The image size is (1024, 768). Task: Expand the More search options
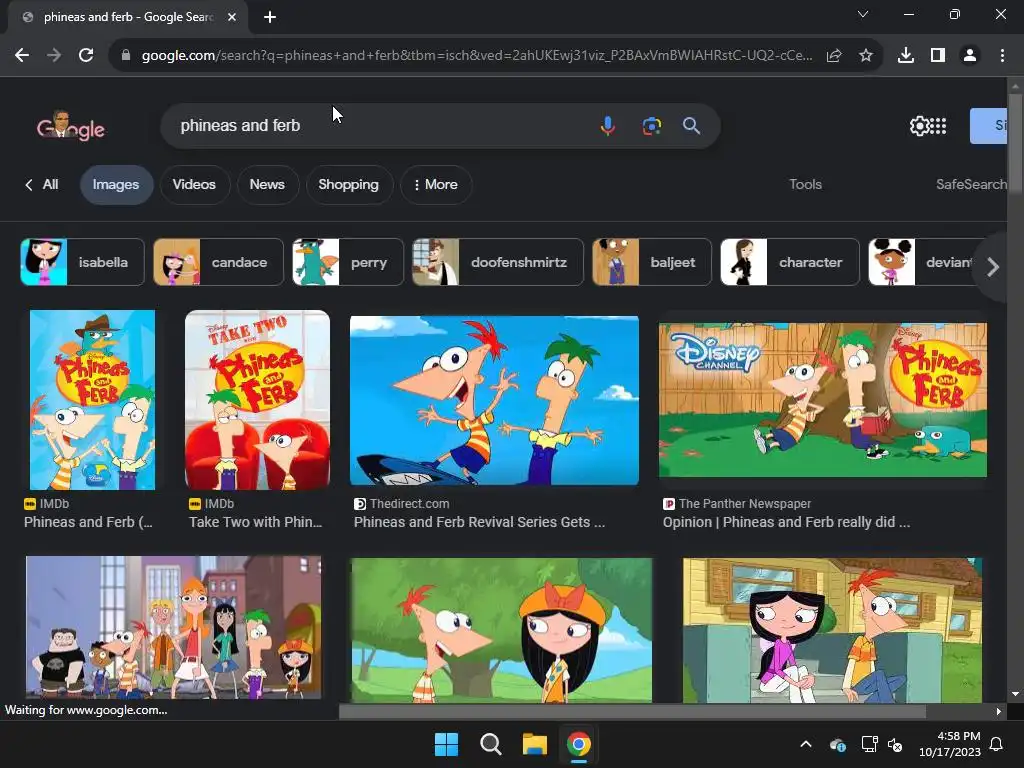click(x=436, y=185)
